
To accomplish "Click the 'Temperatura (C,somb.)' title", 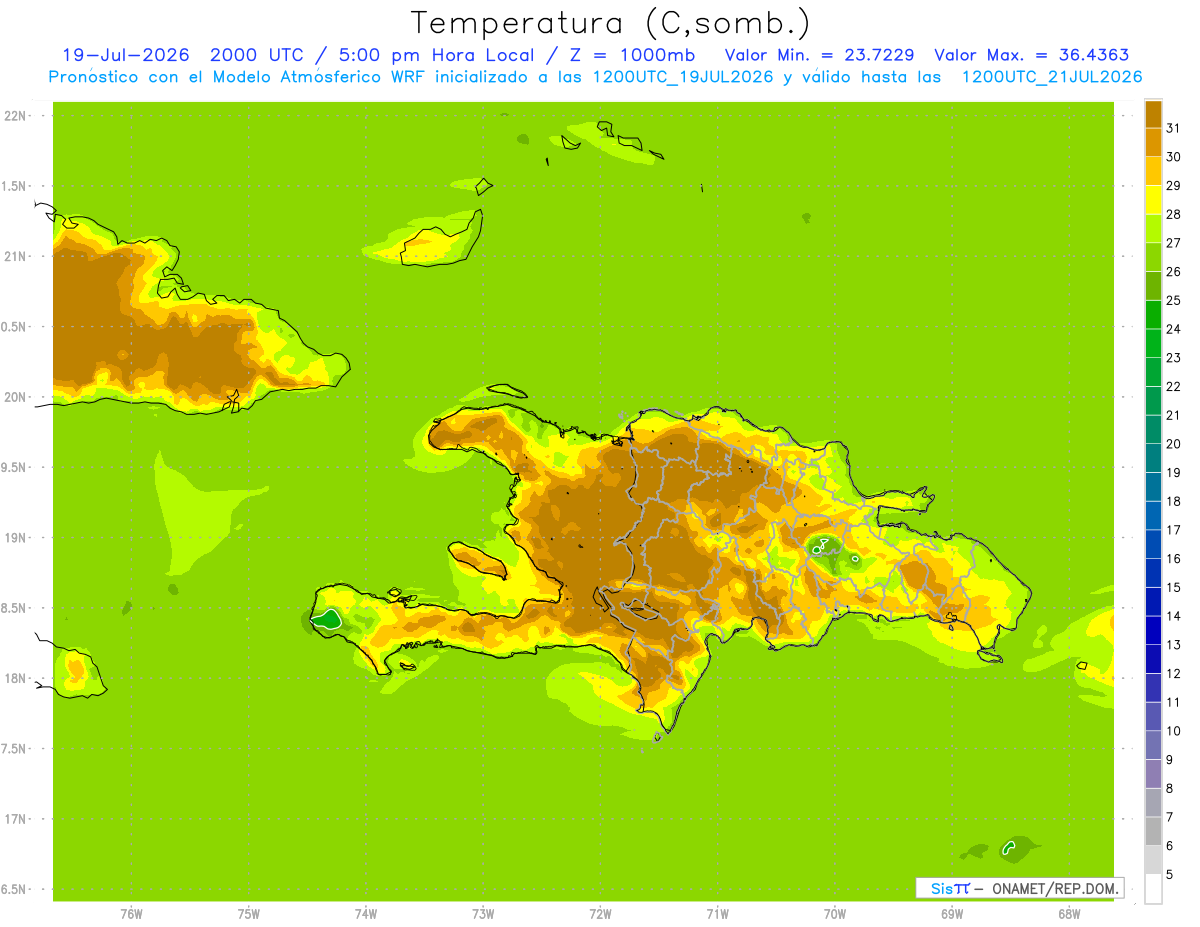I will [611, 23].
